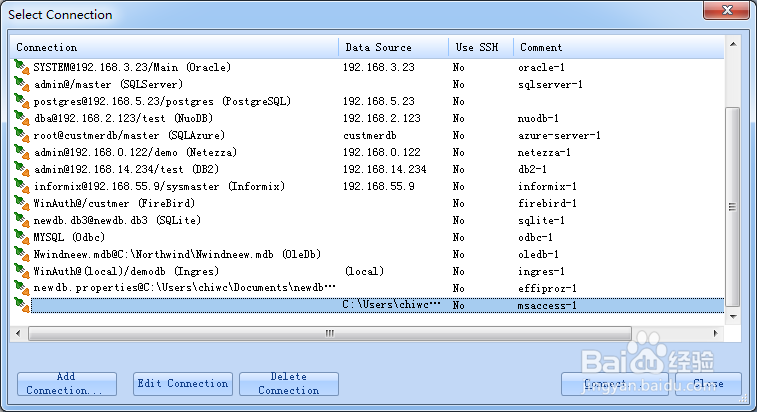Image resolution: width=757 pixels, height=412 pixels.
Task: Close the Select Connection window
Action: click(x=727, y=10)
